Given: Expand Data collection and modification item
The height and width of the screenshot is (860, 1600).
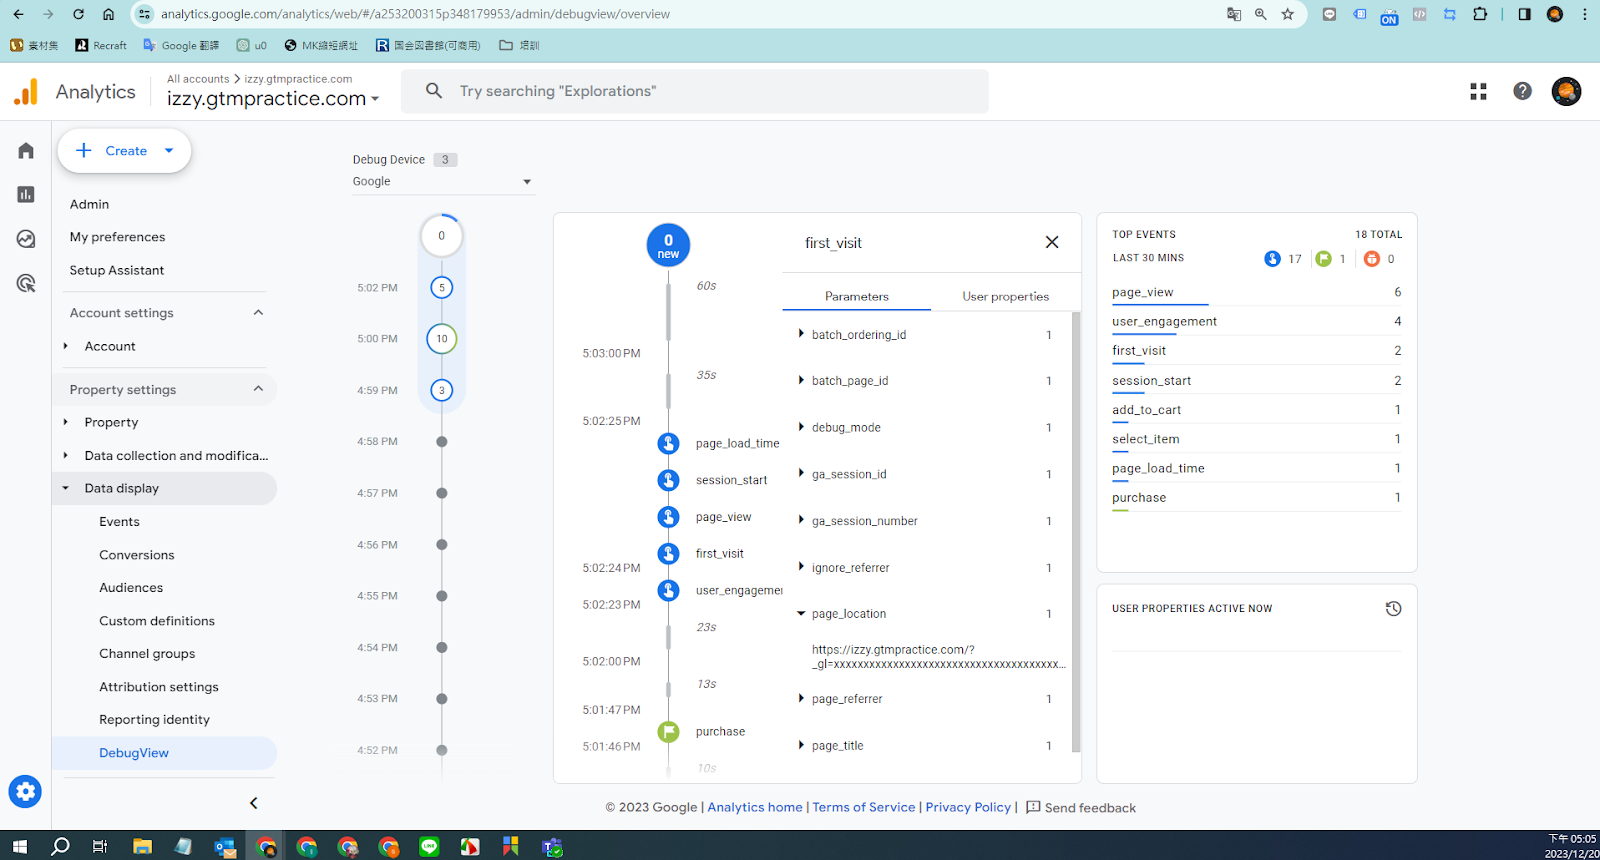Looking at the screenshot, I should point(66,455).
